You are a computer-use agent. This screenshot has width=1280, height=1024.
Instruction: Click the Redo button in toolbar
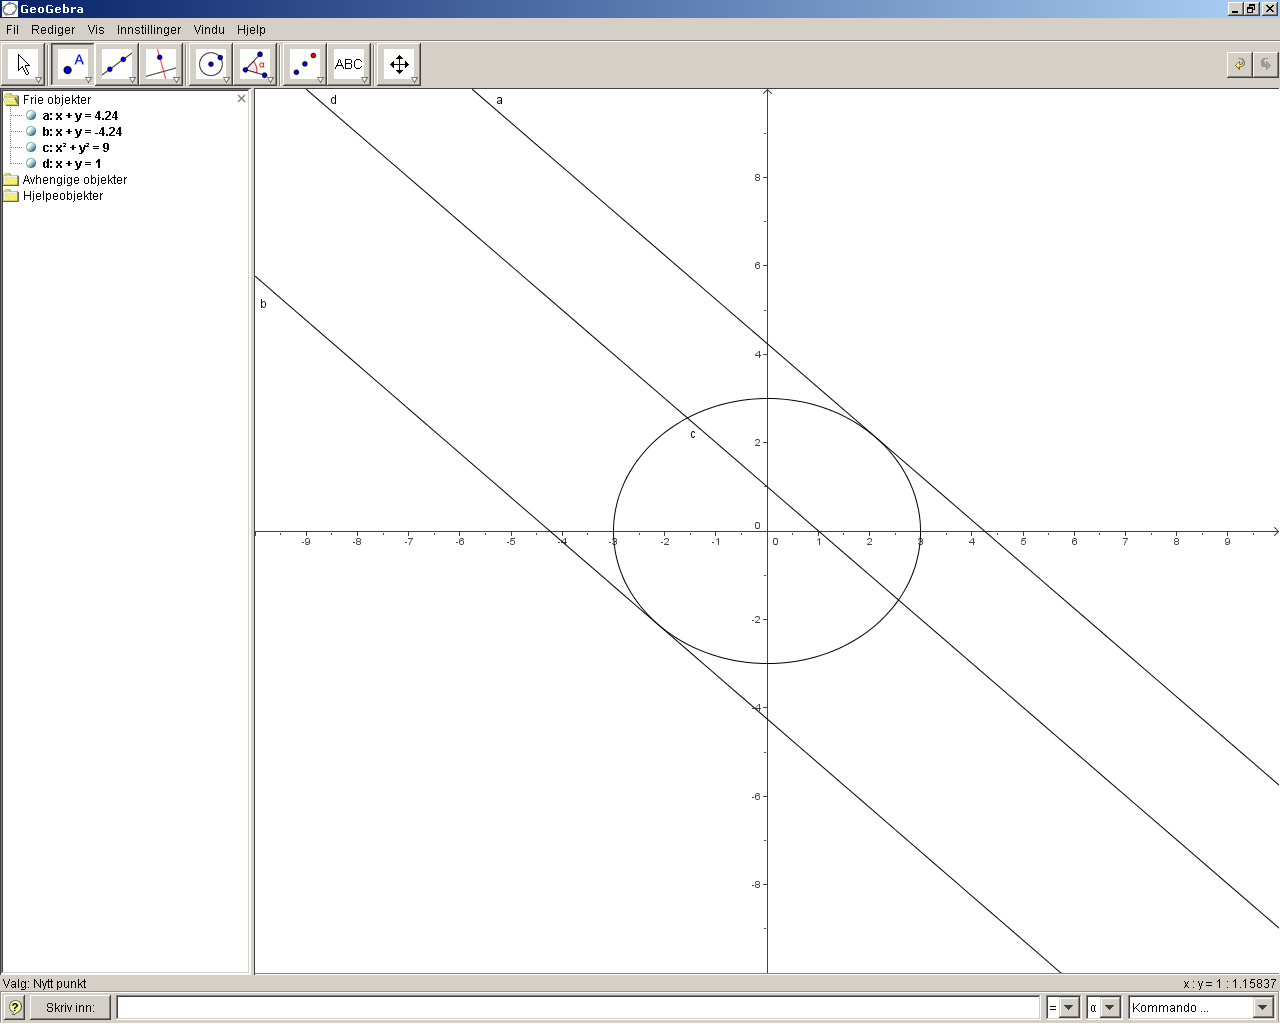click(x=1266, y=65)
